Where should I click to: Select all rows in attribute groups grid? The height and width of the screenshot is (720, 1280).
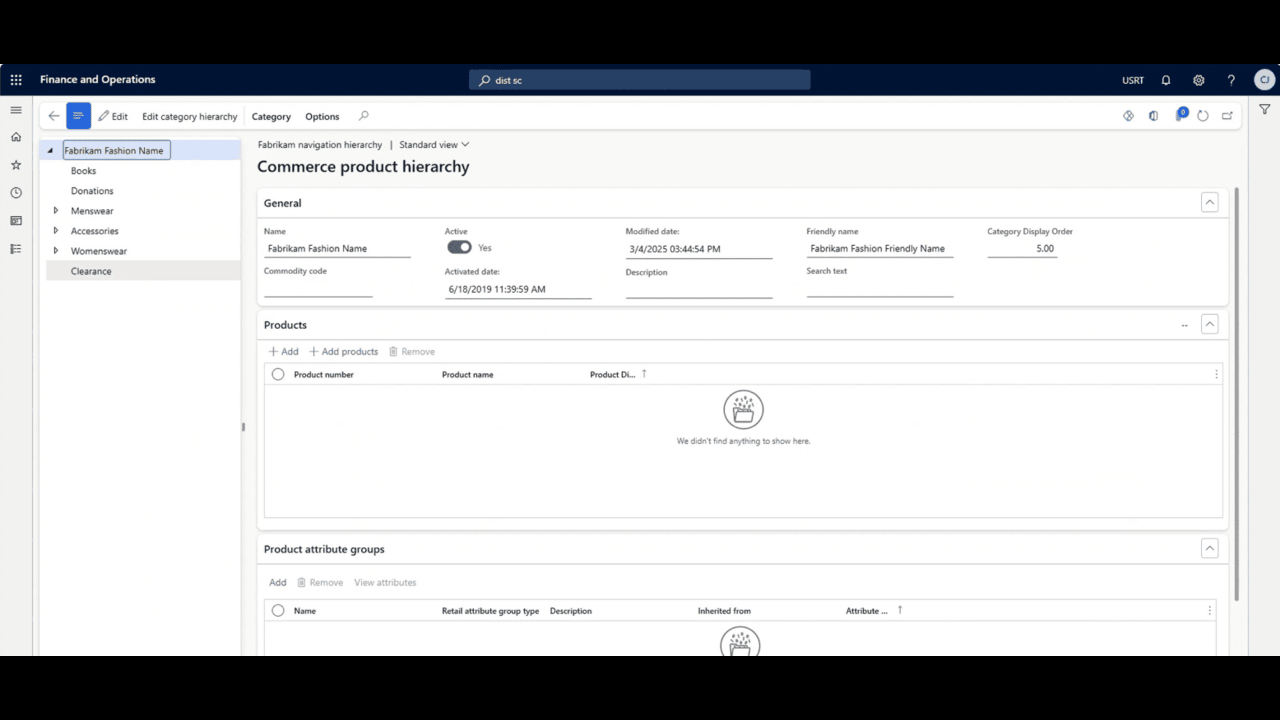278,610
